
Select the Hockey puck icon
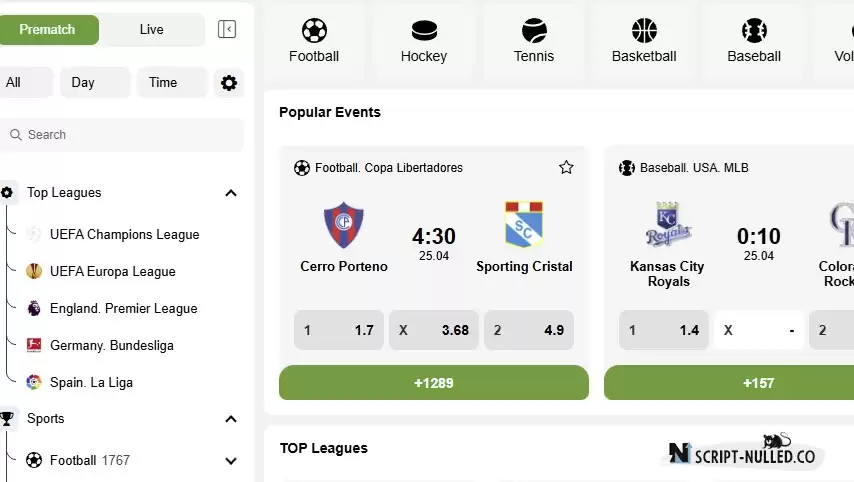click(x=424, y=30)
